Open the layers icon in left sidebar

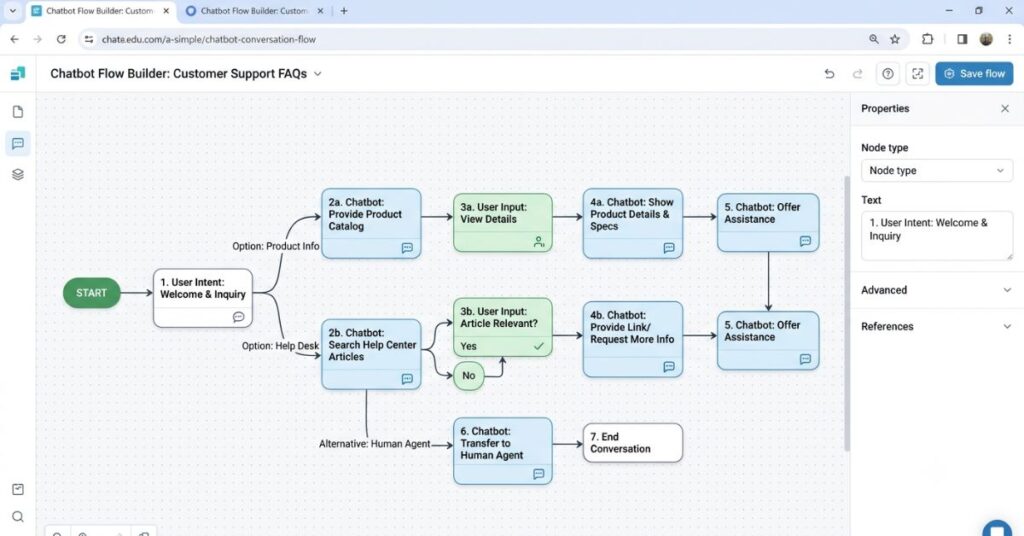pos(18,174)
